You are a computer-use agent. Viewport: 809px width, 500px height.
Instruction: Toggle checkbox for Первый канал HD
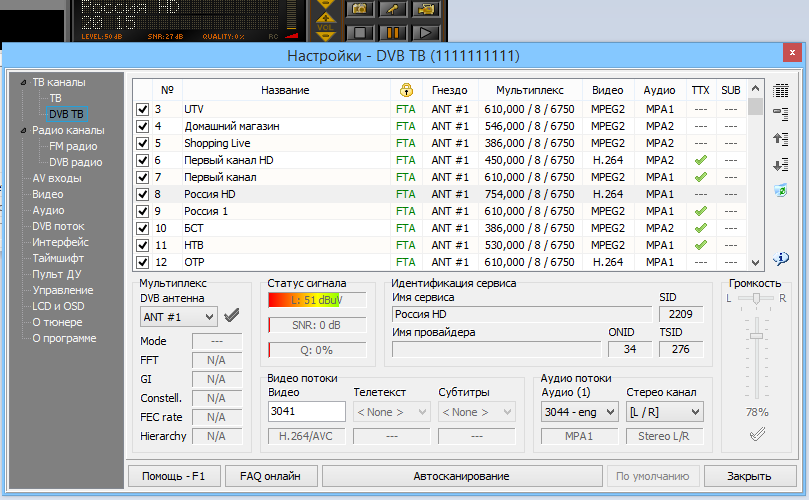[x=142, y=160]
